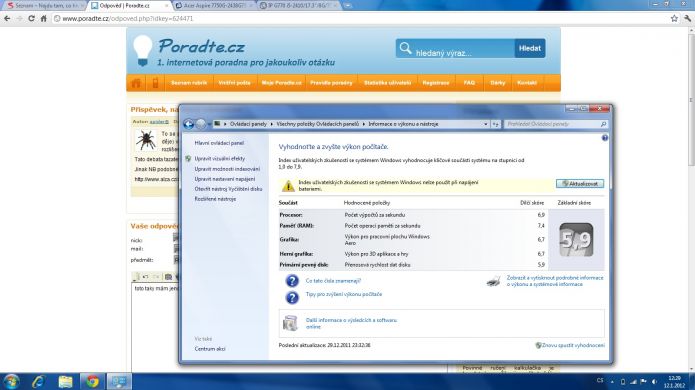Click the printer icon for detailed report
This screenshot has width=695, height=390.
pos(494,281)
